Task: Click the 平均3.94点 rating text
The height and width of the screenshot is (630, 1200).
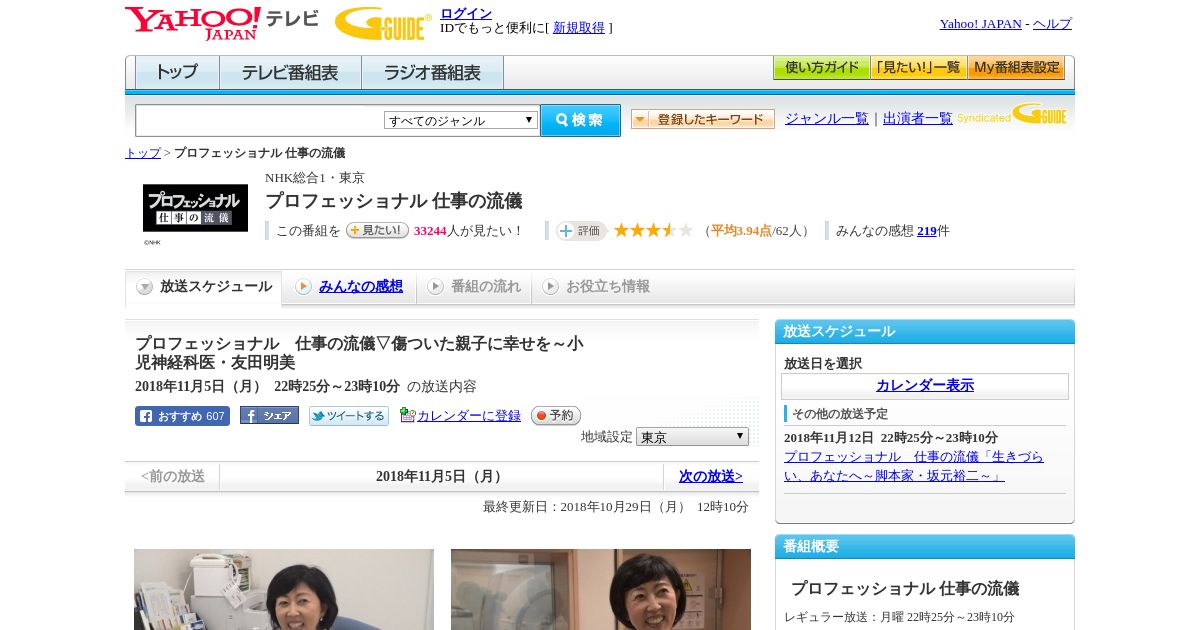Action: click(741, 231)
